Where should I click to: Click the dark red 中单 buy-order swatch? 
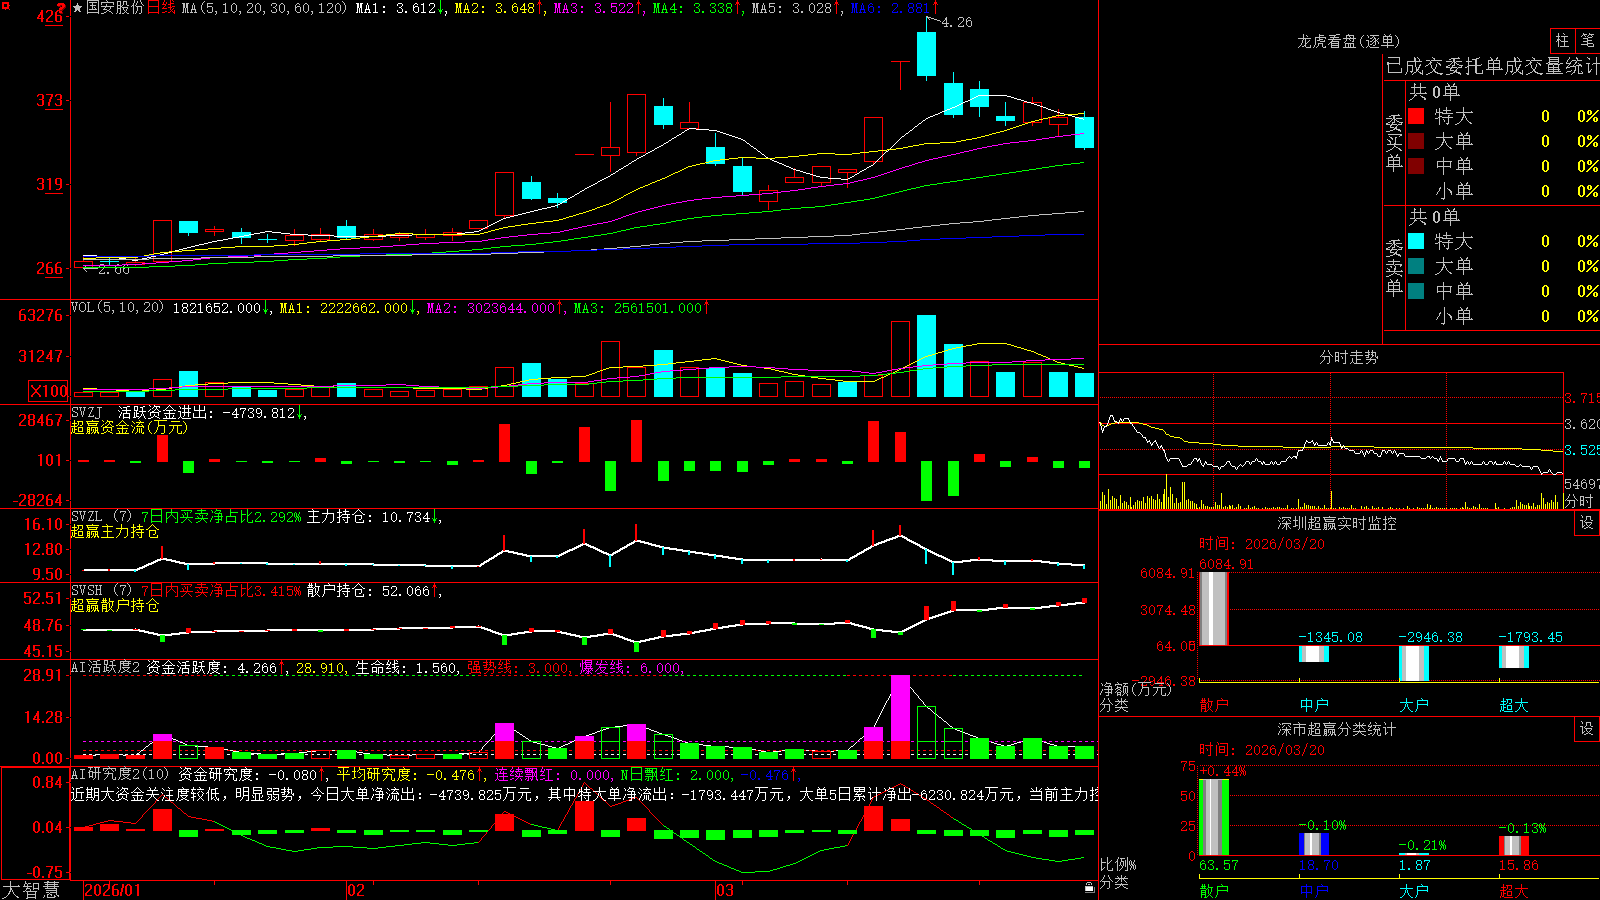1416,166
